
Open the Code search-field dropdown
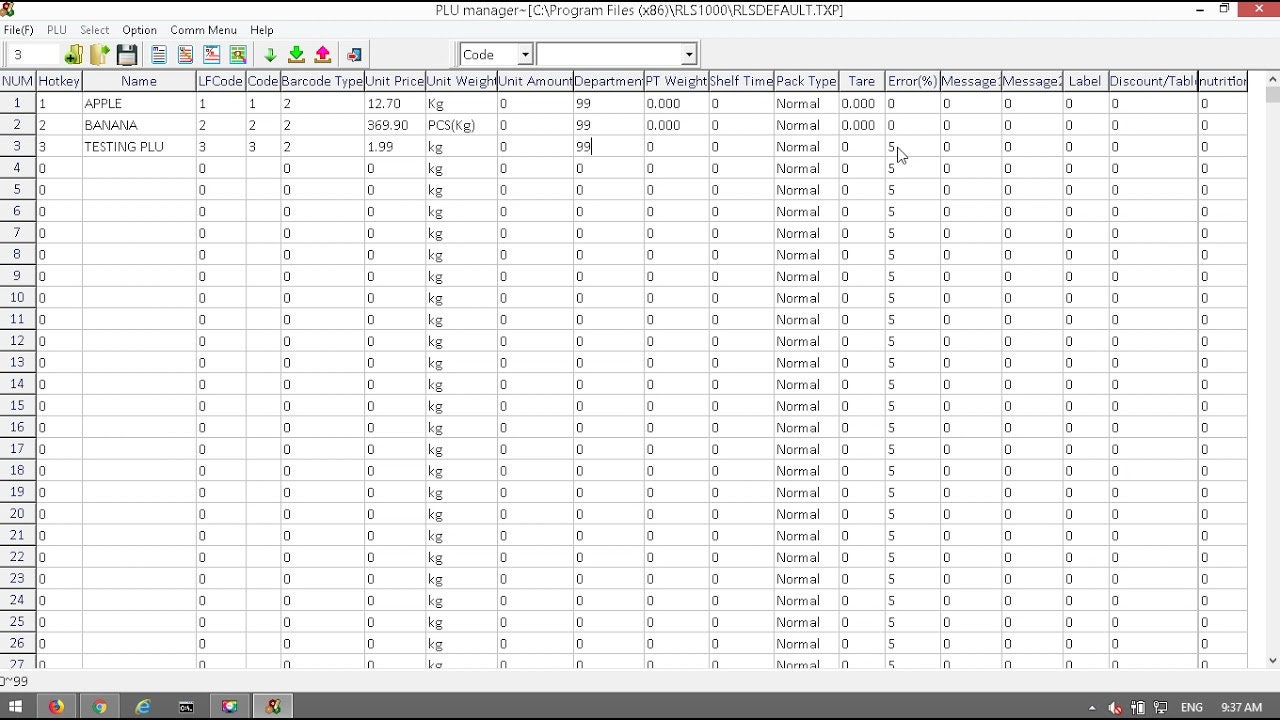(x=524, y=55)
